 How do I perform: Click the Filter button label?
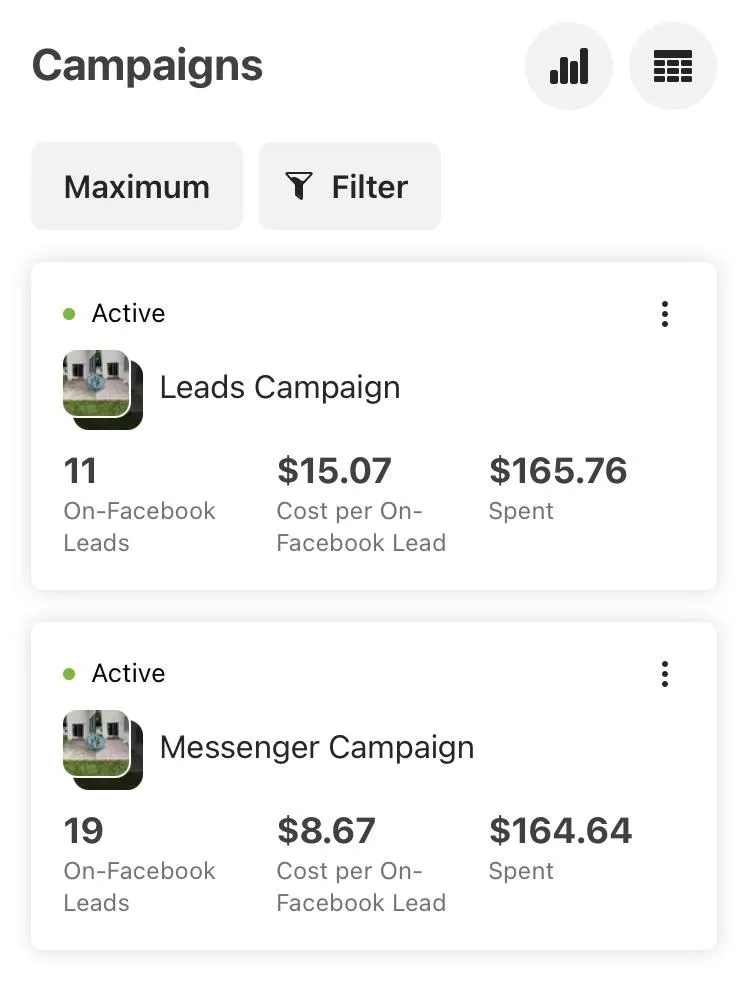coord(370,187)
